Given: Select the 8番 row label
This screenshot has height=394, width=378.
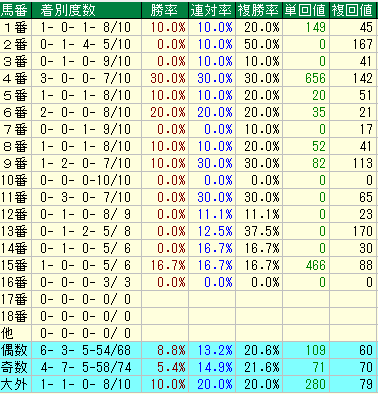Looking at the screenshot, I should [15, 146].
